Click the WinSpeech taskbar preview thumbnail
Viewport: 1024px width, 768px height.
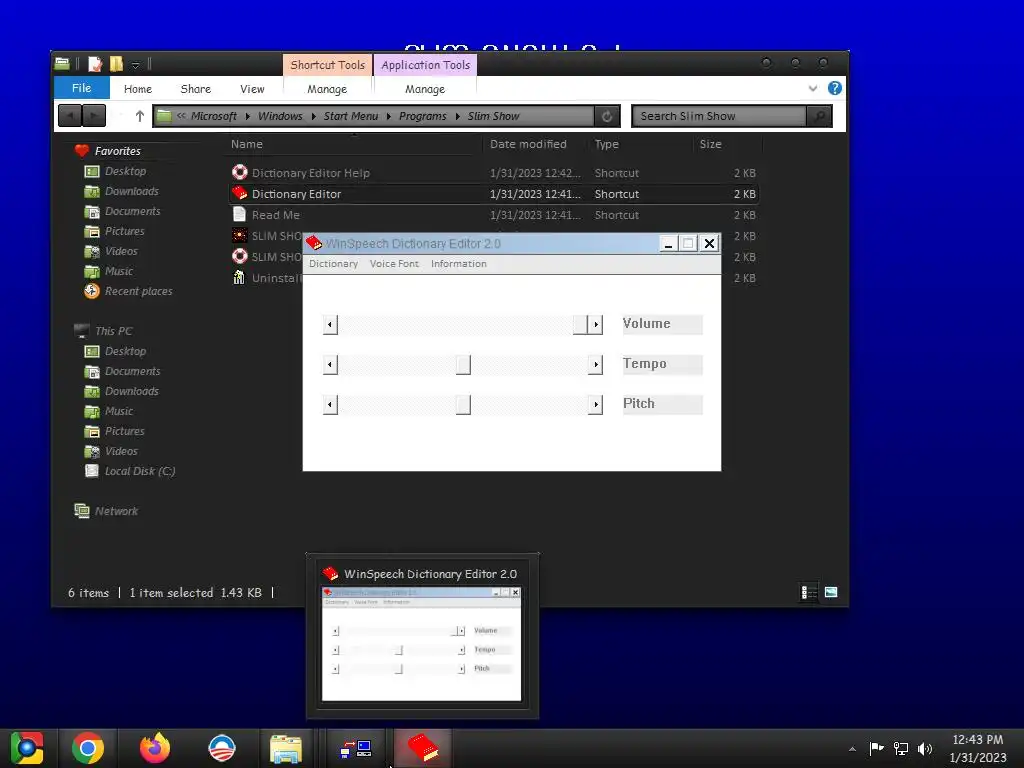[x=421, y=644]
